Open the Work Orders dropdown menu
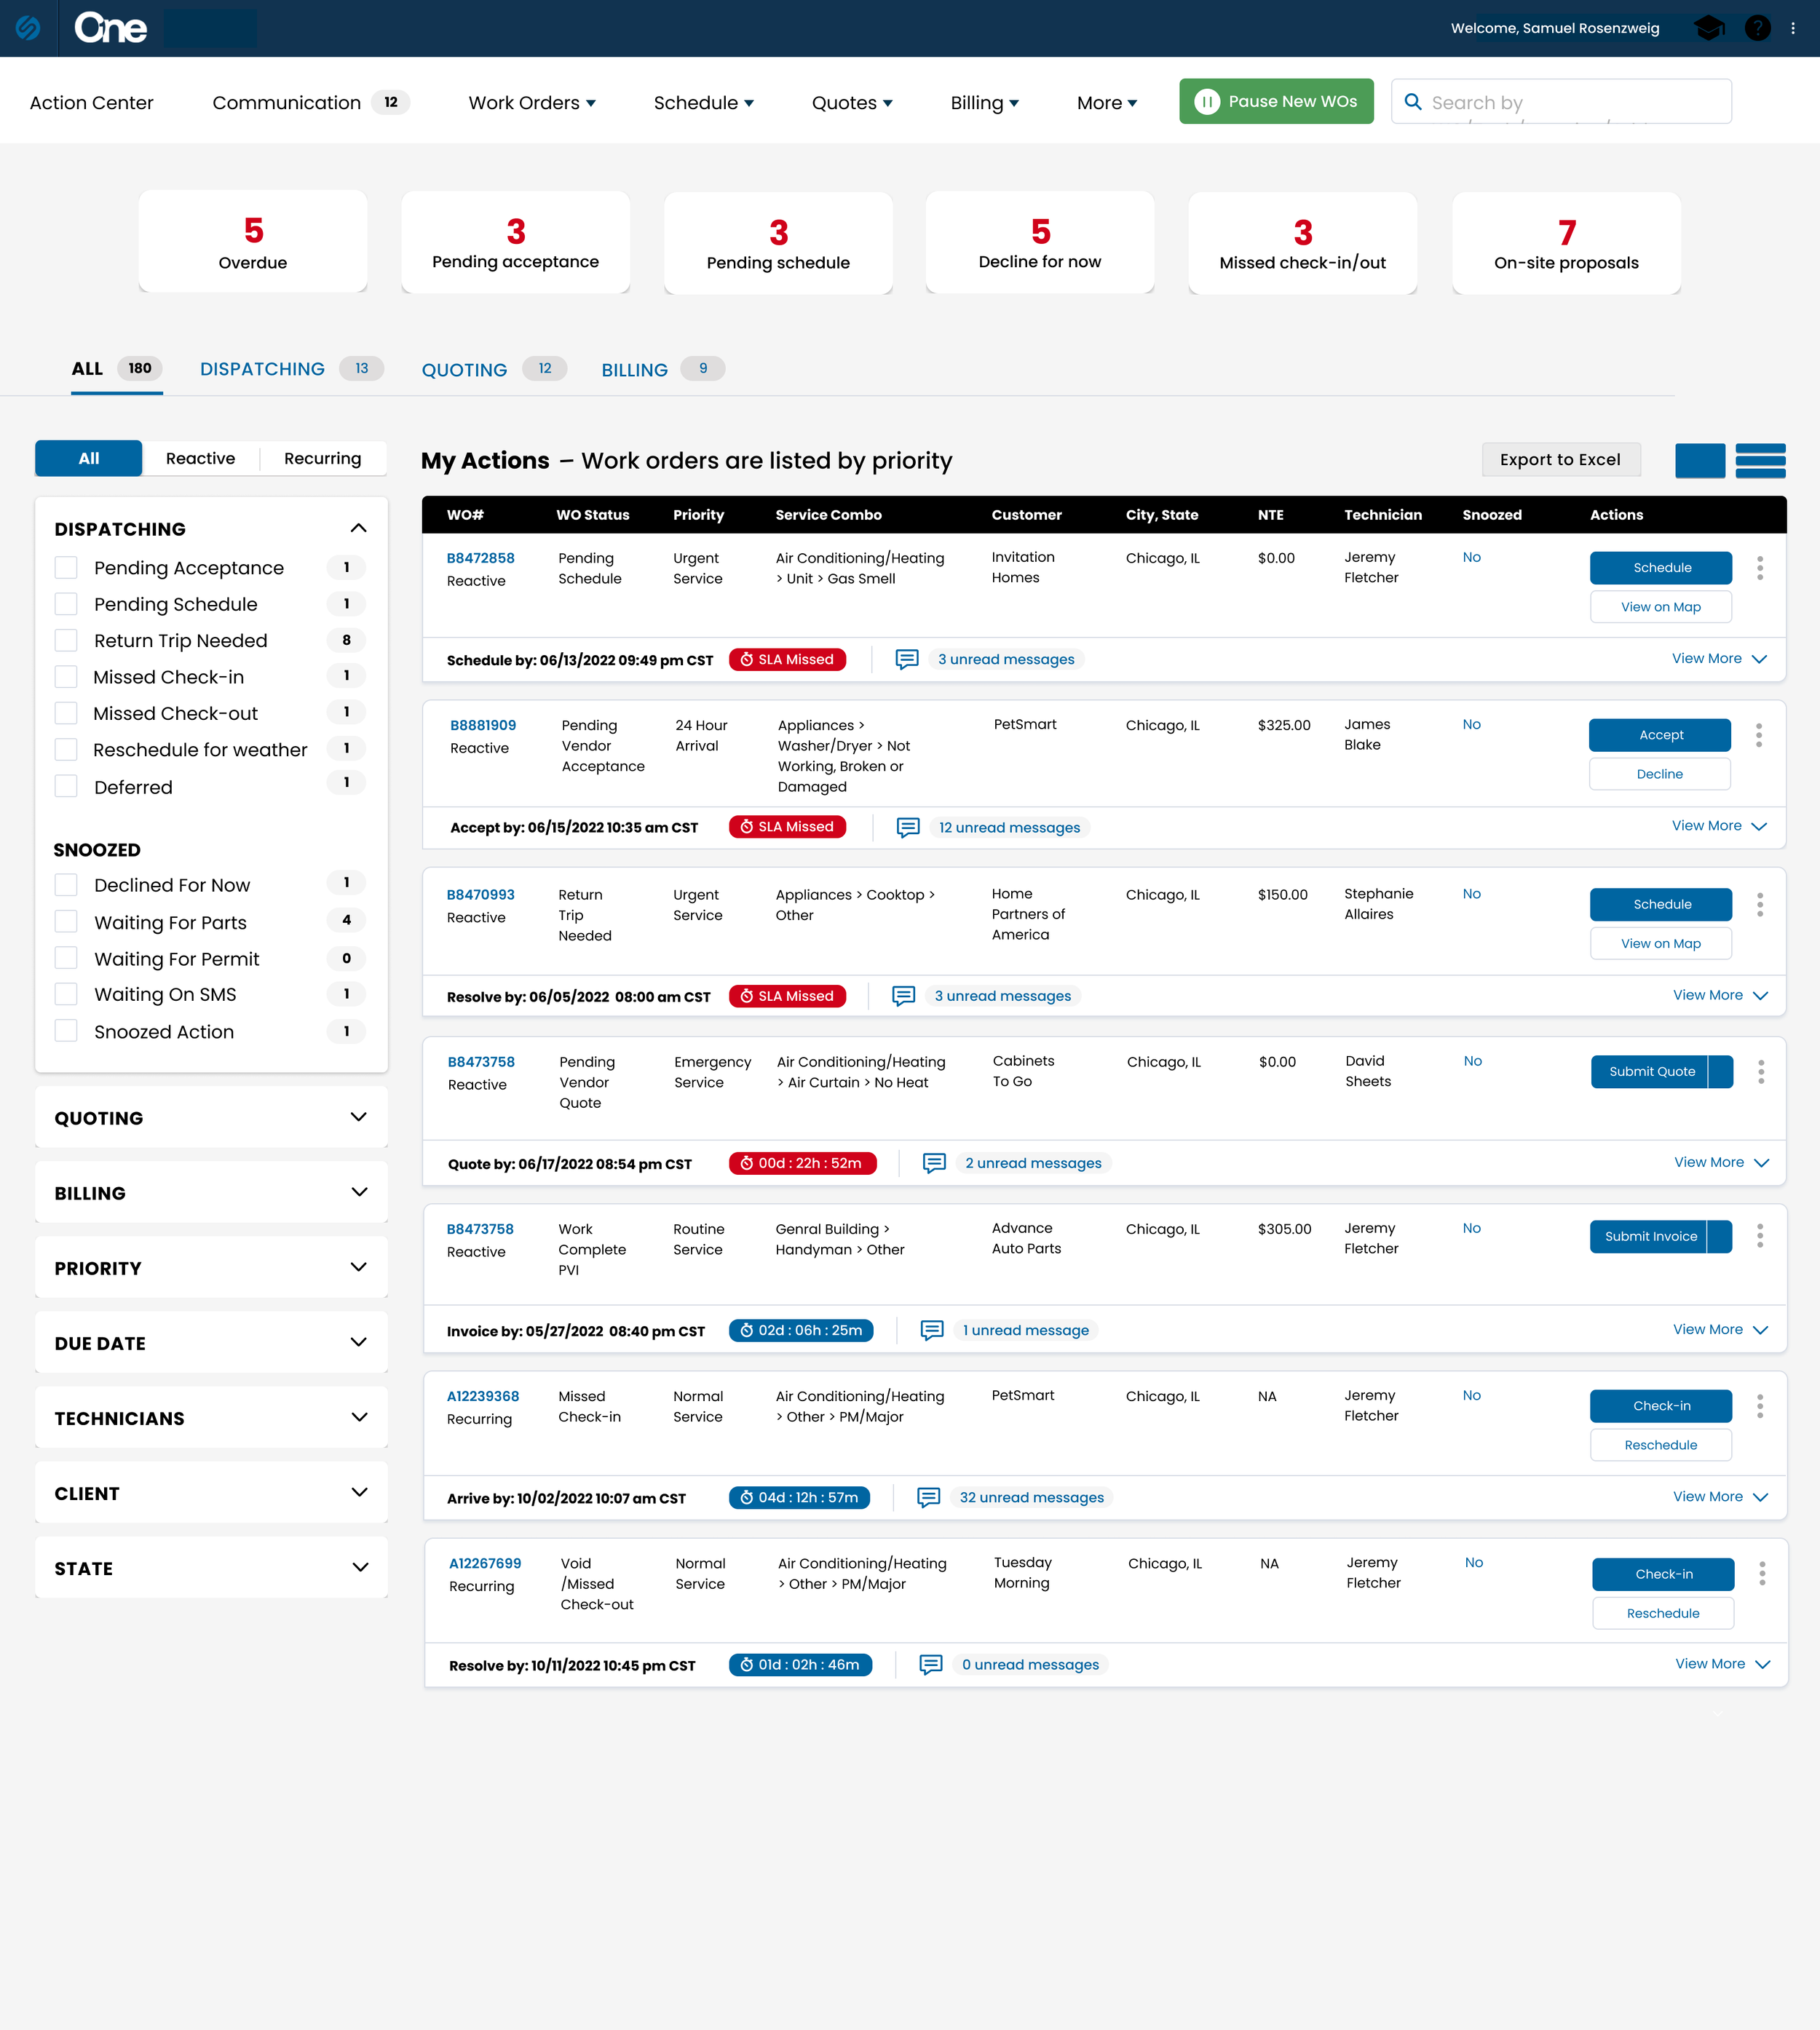This screenshot has width=1820, height=2030. click(532, 103)
